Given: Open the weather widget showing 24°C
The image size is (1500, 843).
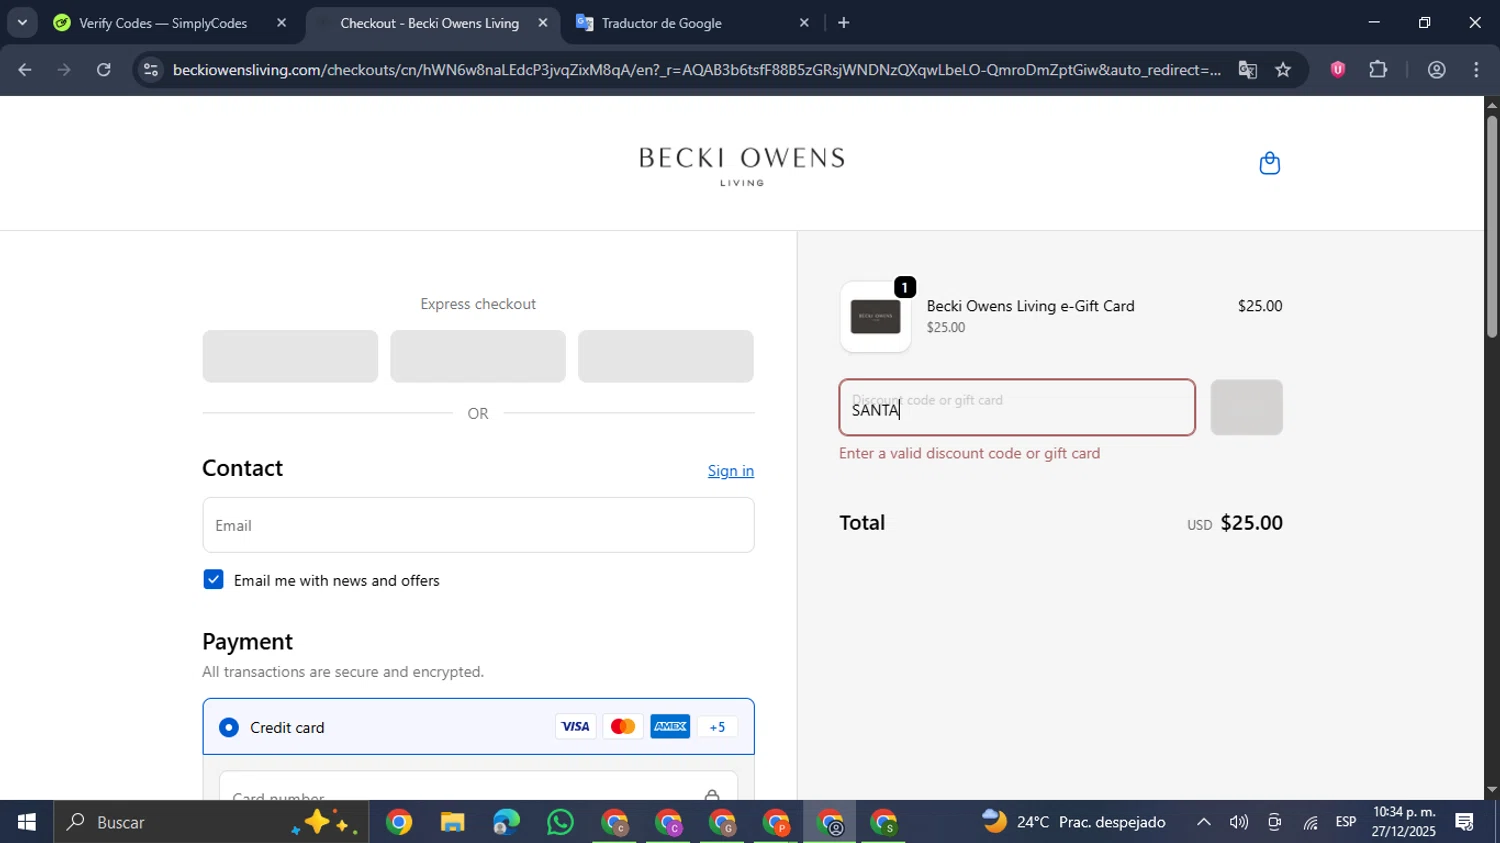Looking at the screenshot, I should click(x=1074, y=822).
